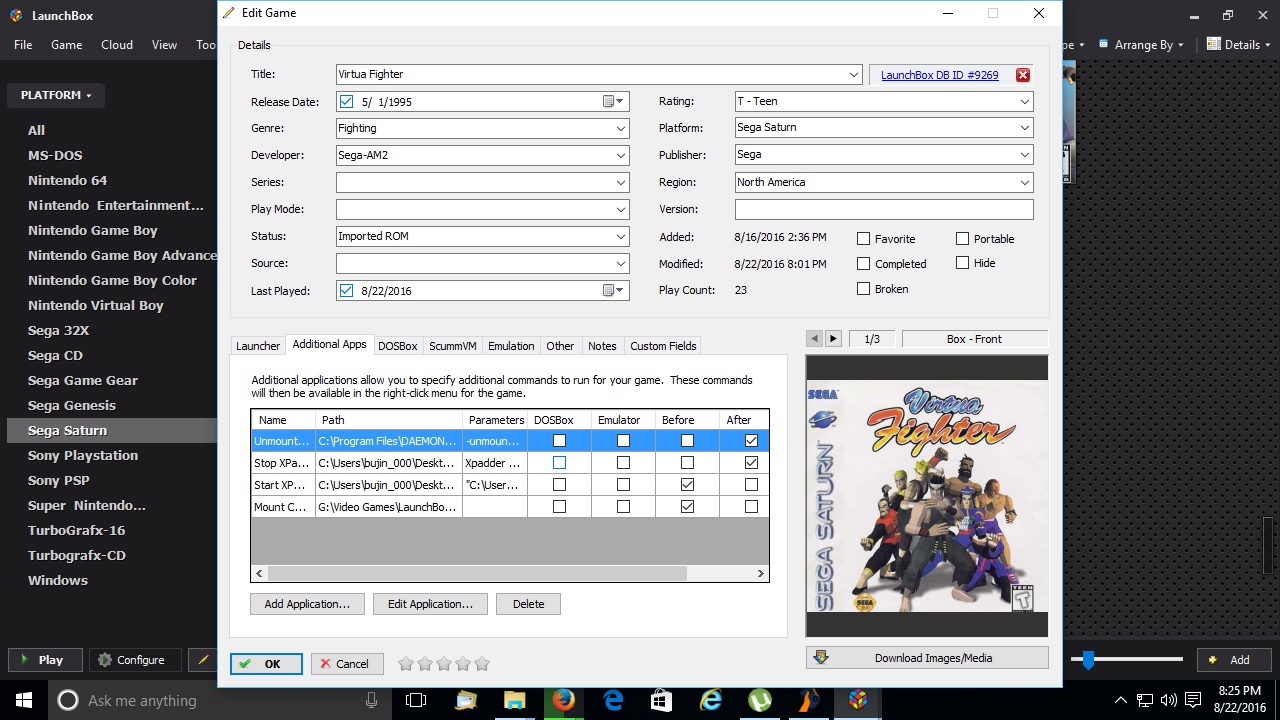The width and height of the screenshot is (1280, 720).
Task: Check the Broken checkbox
Action: pos(864,289)
